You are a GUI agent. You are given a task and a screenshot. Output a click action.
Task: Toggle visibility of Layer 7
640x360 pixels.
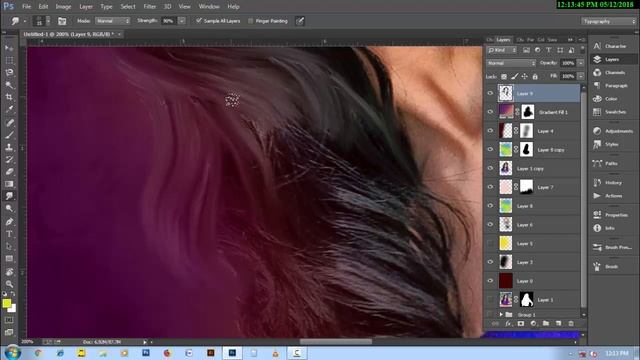[x=490, y=187]
